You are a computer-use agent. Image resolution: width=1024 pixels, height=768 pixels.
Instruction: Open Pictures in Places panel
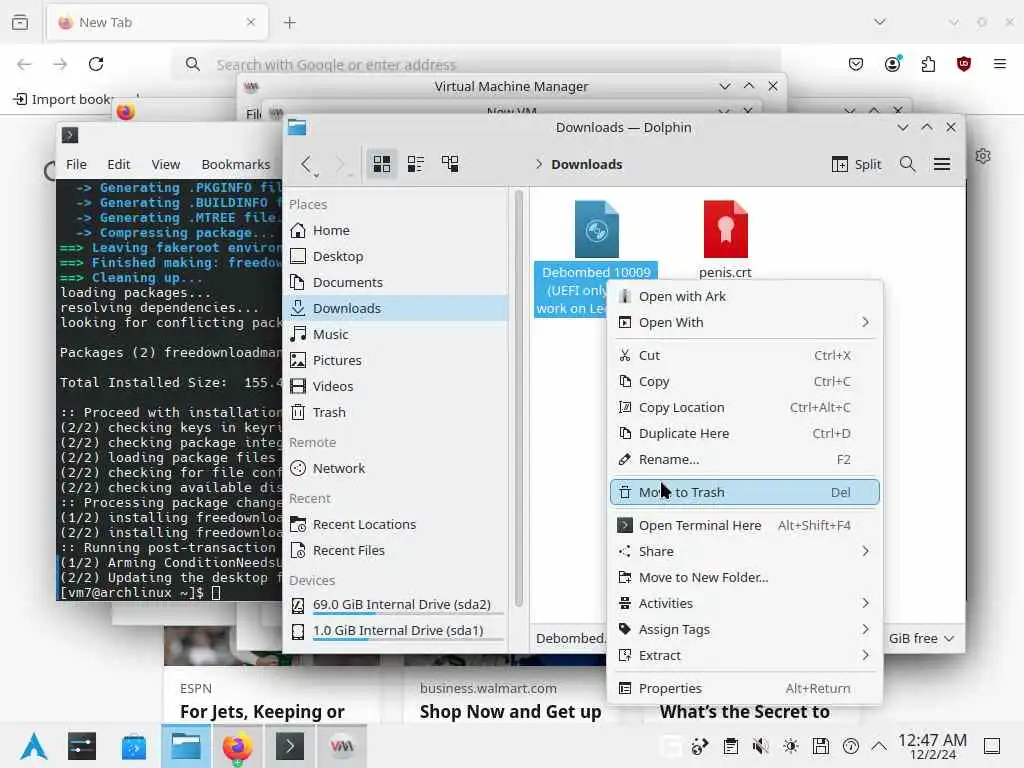[396, 360]
